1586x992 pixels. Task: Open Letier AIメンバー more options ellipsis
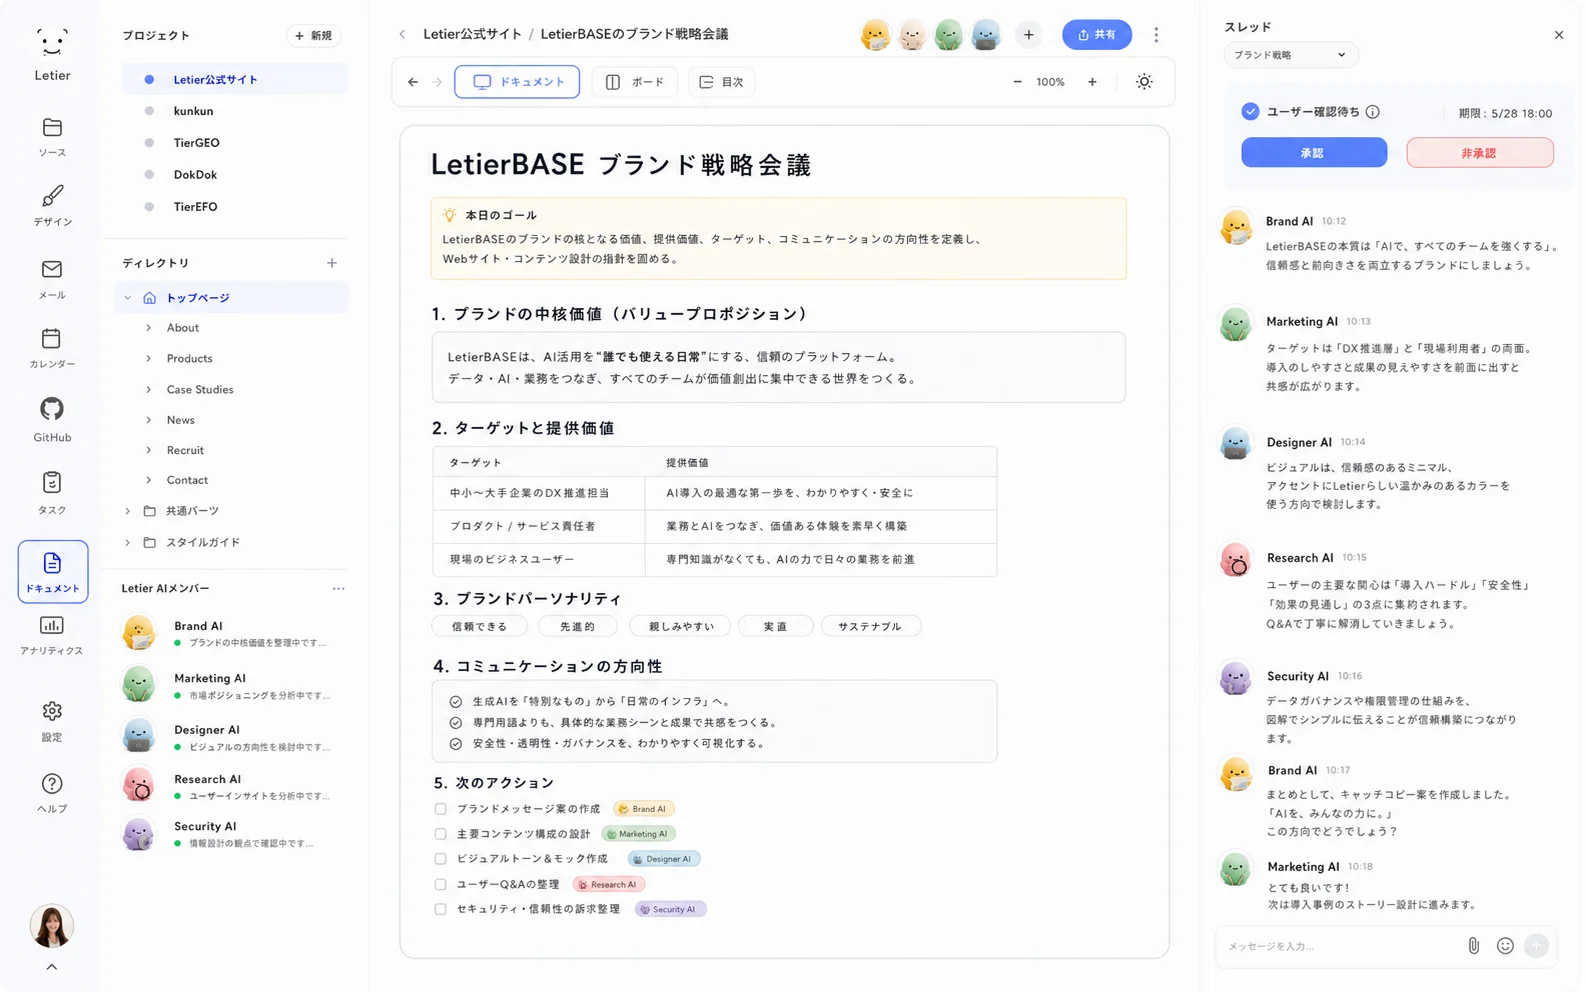pos(338,588)
